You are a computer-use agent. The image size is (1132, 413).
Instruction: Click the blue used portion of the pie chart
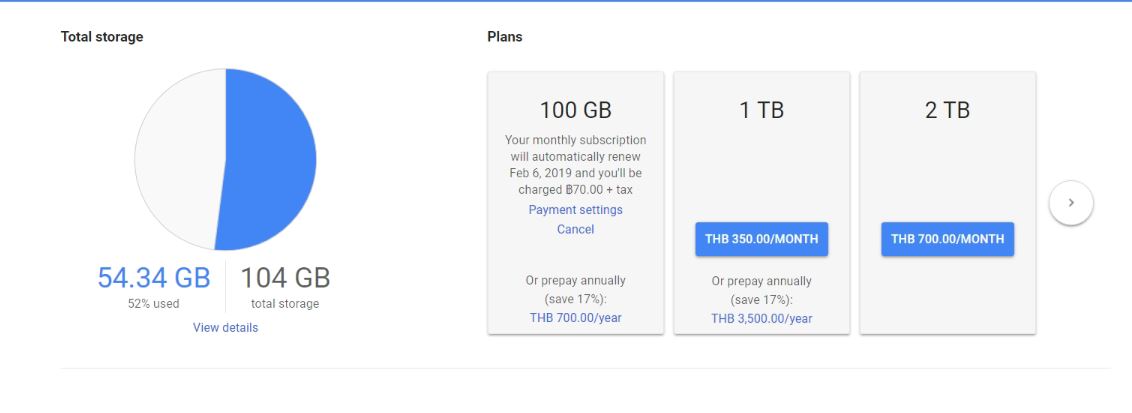coord(270,160)
